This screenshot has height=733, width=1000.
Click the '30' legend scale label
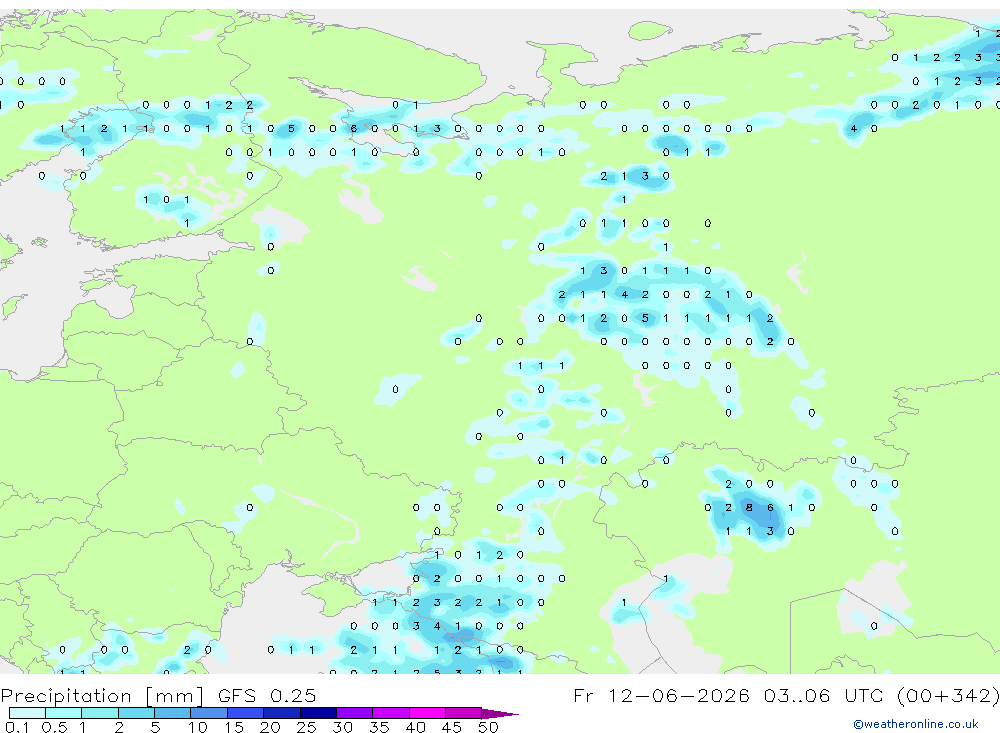coord(342,727)
